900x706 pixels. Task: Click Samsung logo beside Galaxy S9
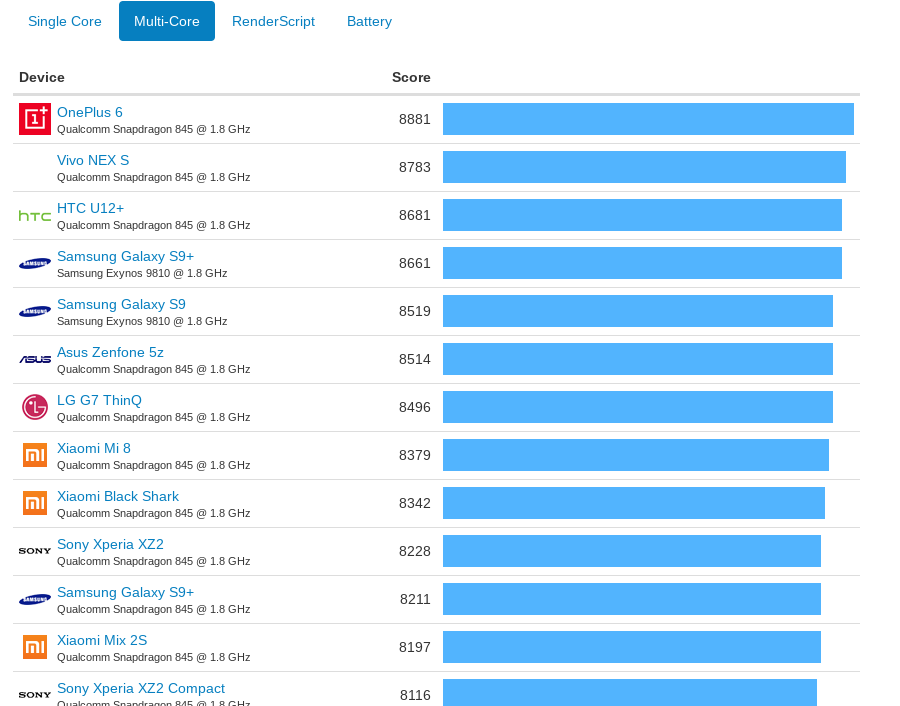click(35, 312)
